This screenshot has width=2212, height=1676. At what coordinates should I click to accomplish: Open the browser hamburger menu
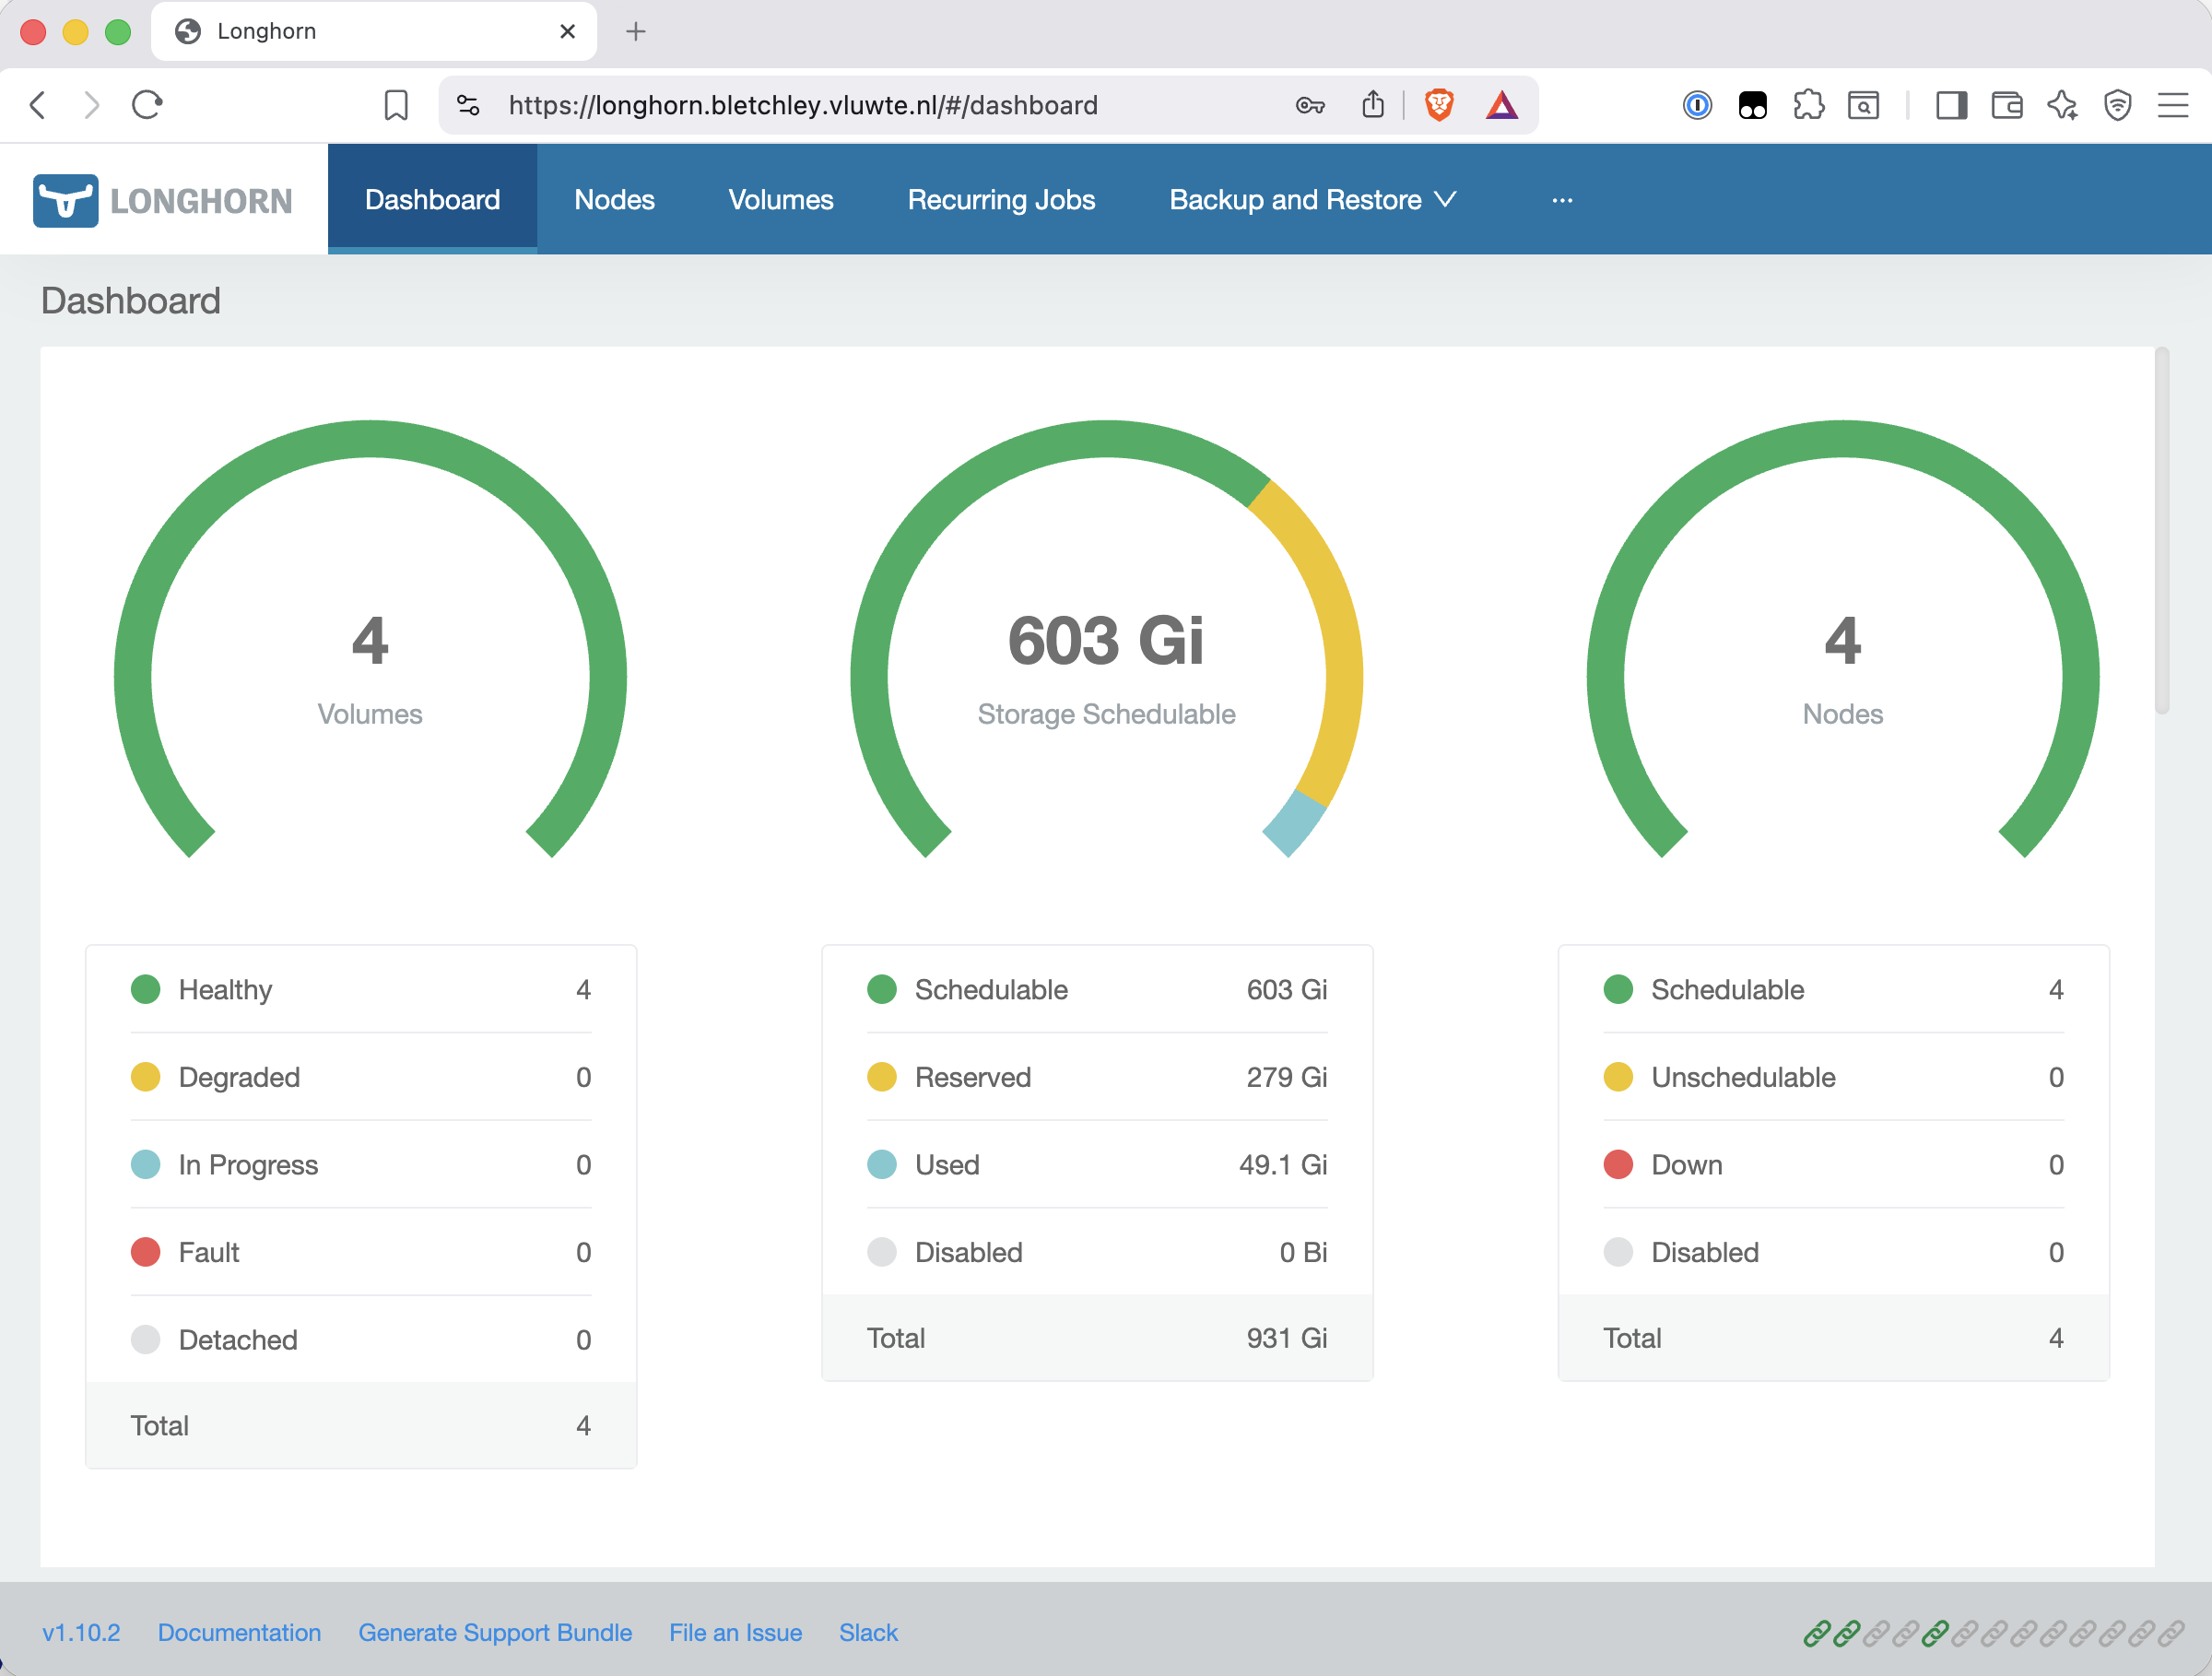pos(2173,104)
